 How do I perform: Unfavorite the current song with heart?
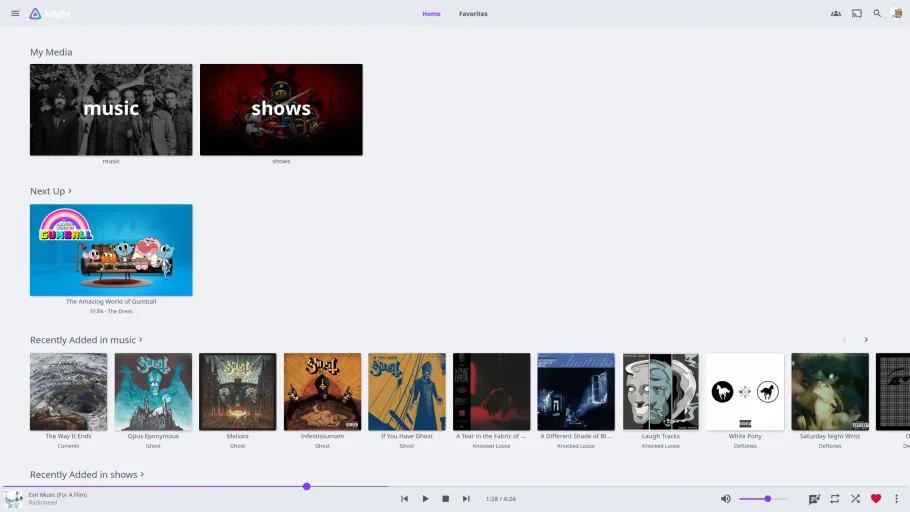click(x=876, y=499)
